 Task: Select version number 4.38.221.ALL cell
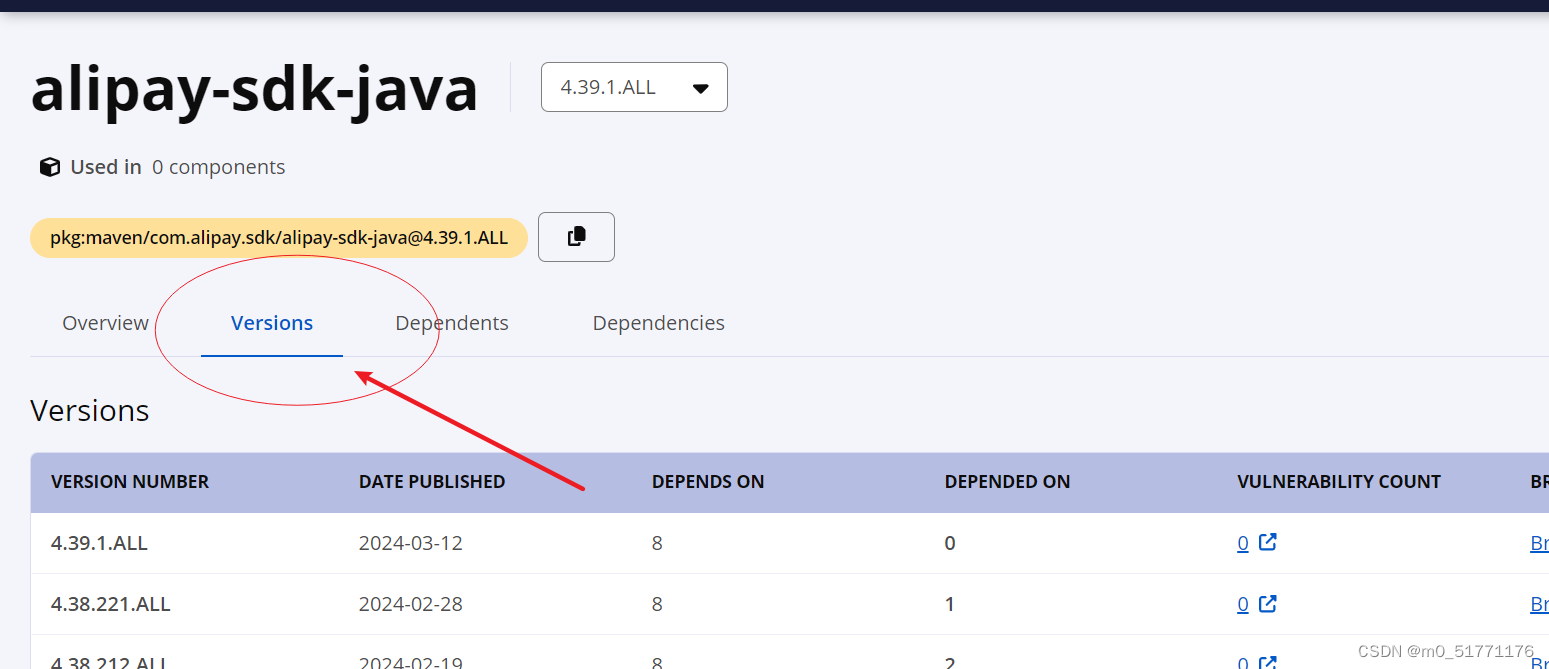pos(111,604)
